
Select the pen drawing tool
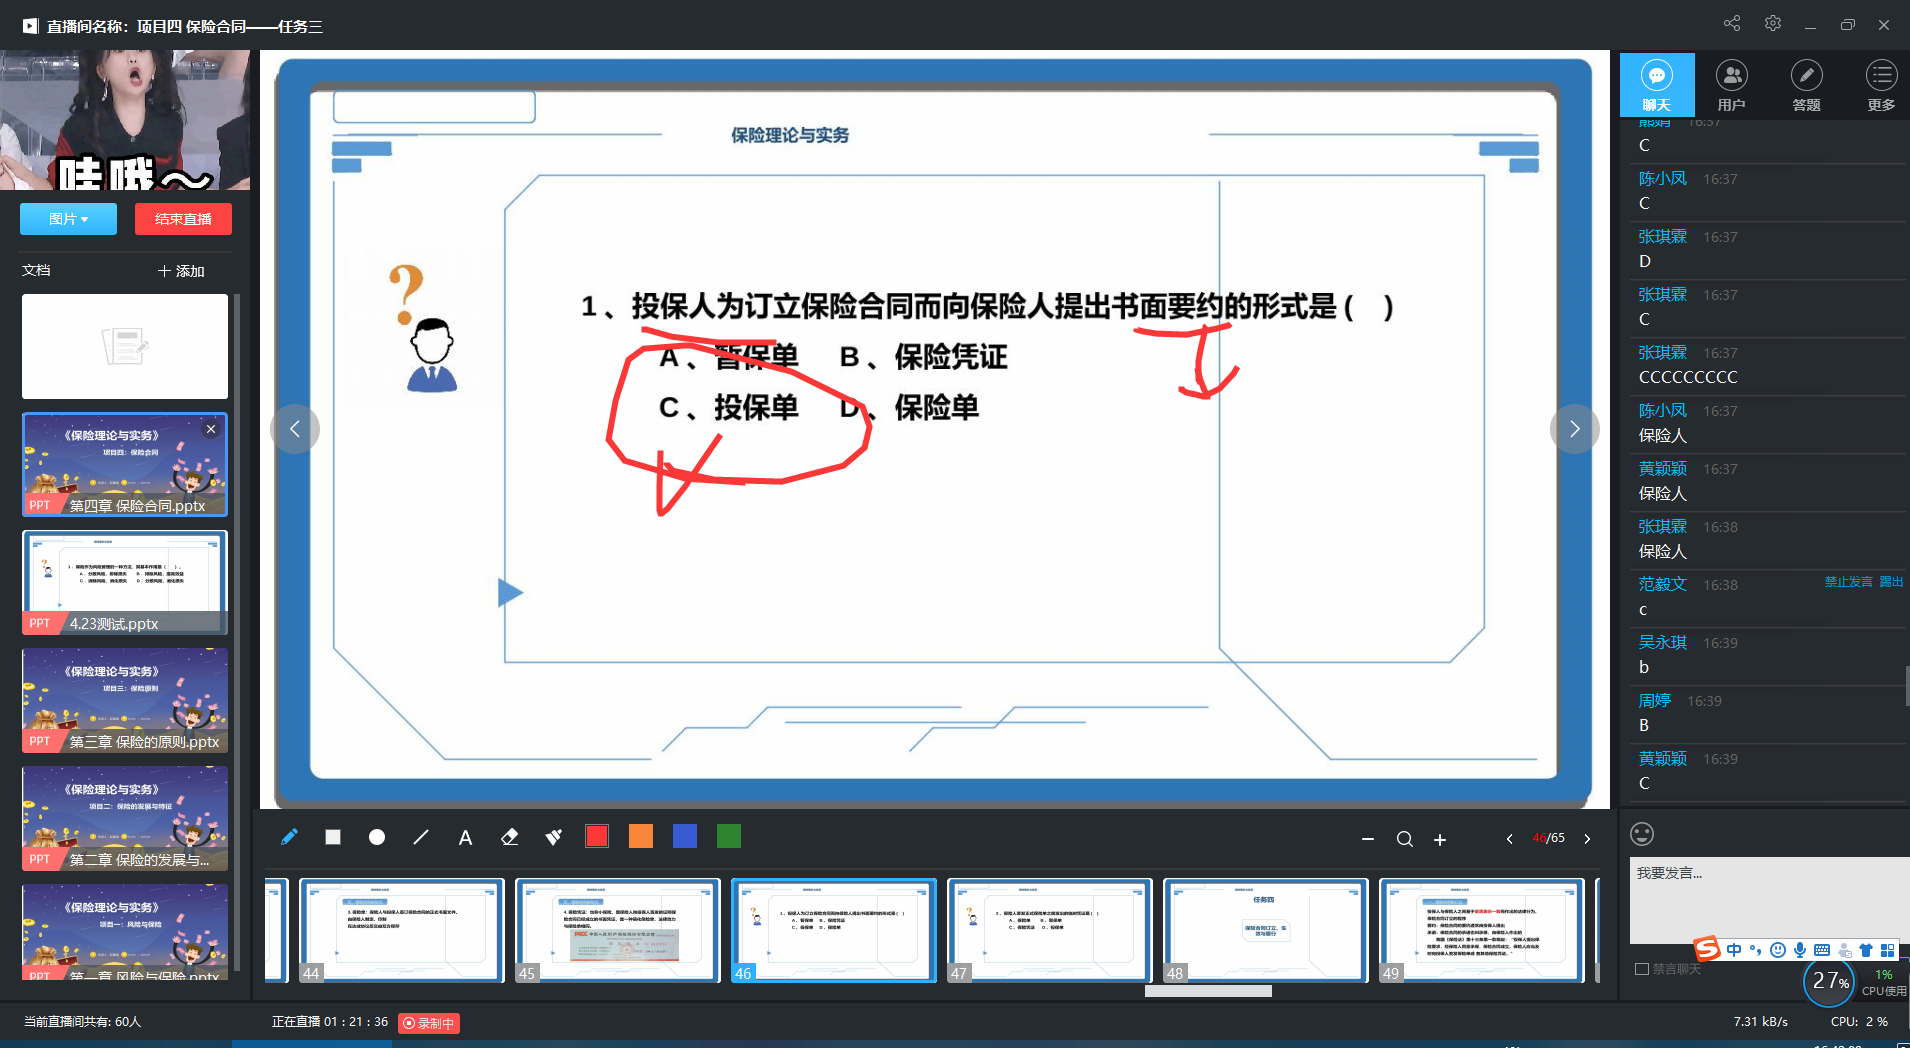point(289,837)
